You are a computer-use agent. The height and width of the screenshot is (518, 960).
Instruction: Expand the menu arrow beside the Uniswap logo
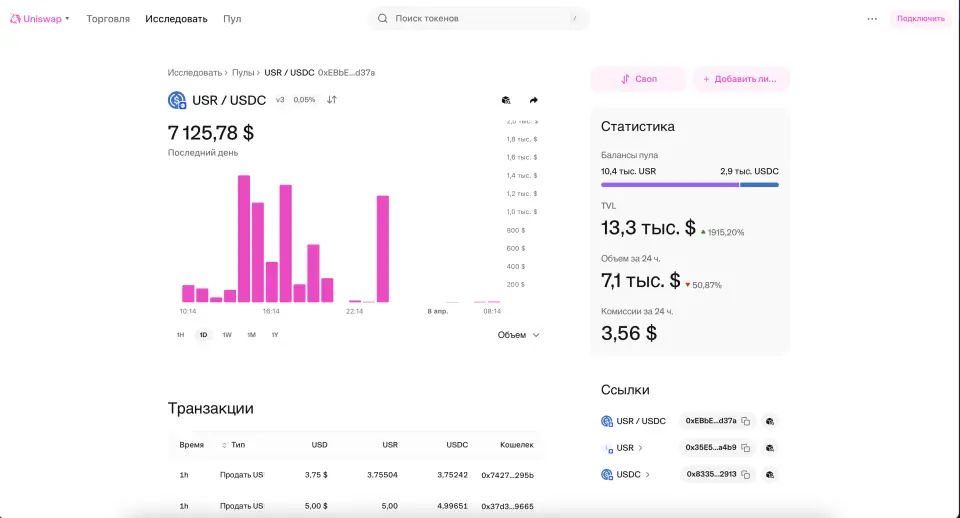[68, 19]
